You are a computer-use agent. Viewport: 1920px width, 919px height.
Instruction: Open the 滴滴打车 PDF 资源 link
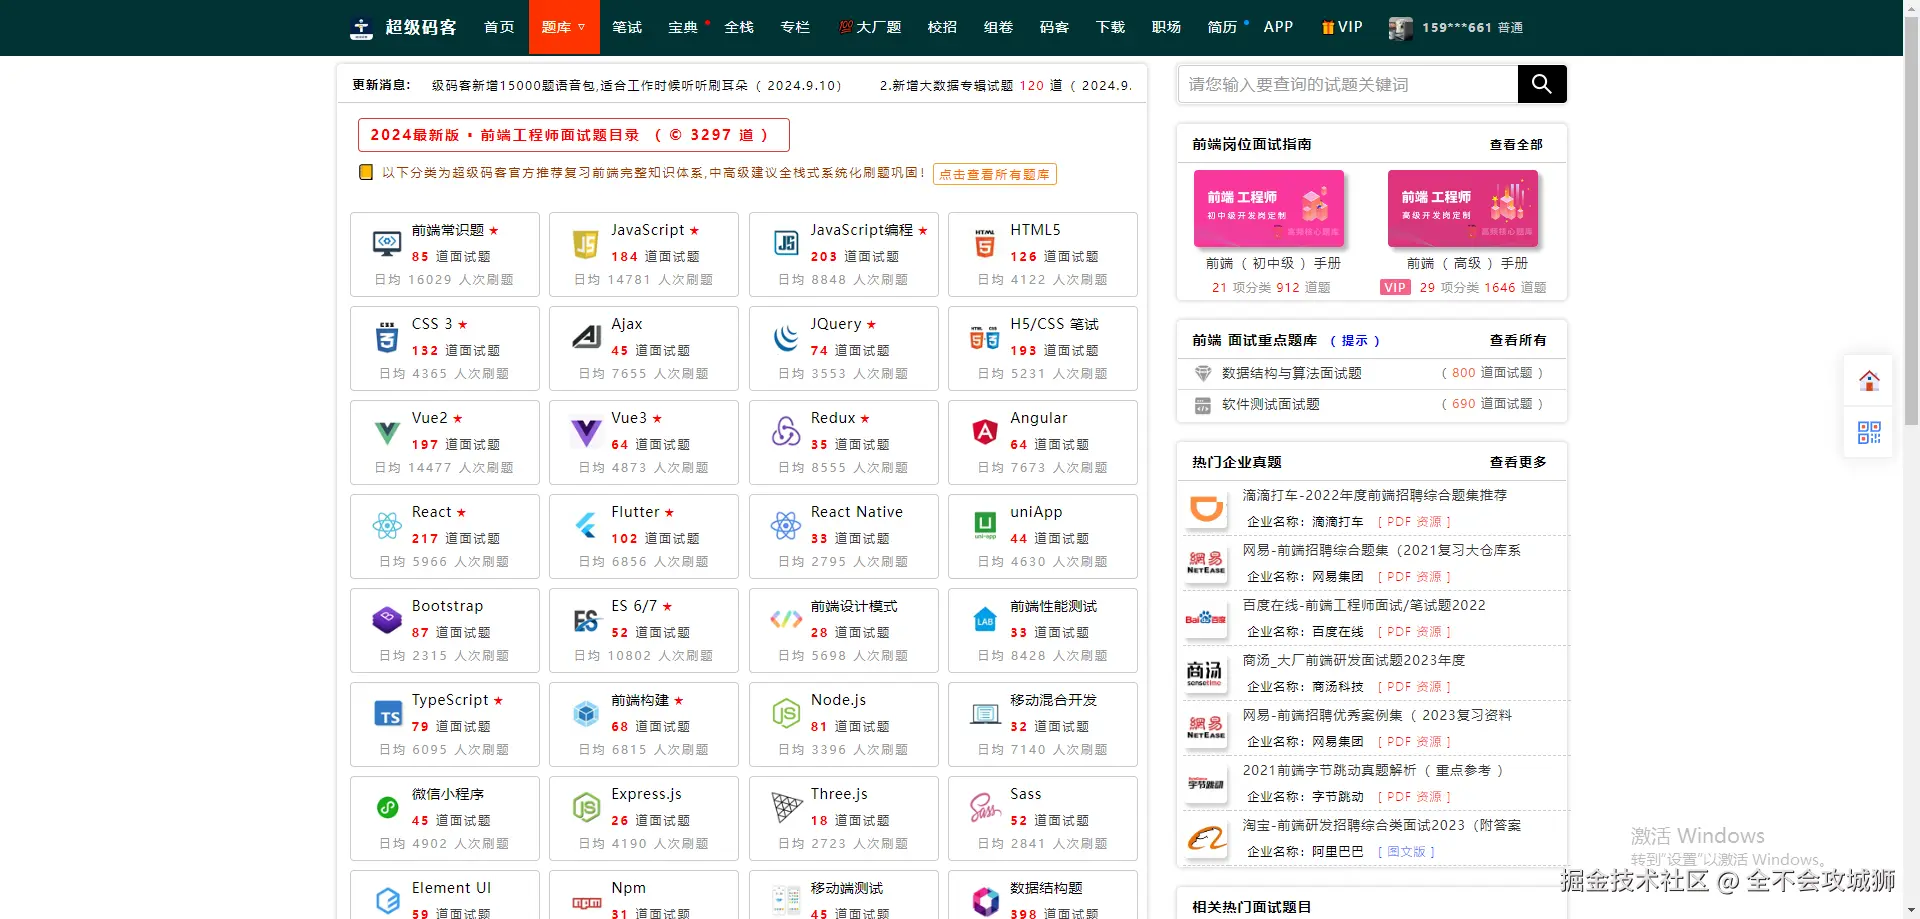click(x=1413, y=521)
